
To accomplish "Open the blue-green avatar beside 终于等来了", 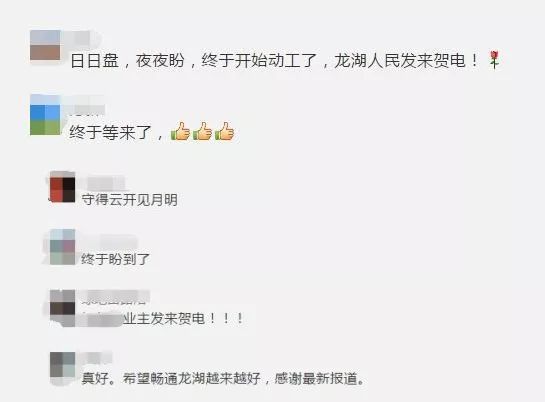I will coord(45,114).
